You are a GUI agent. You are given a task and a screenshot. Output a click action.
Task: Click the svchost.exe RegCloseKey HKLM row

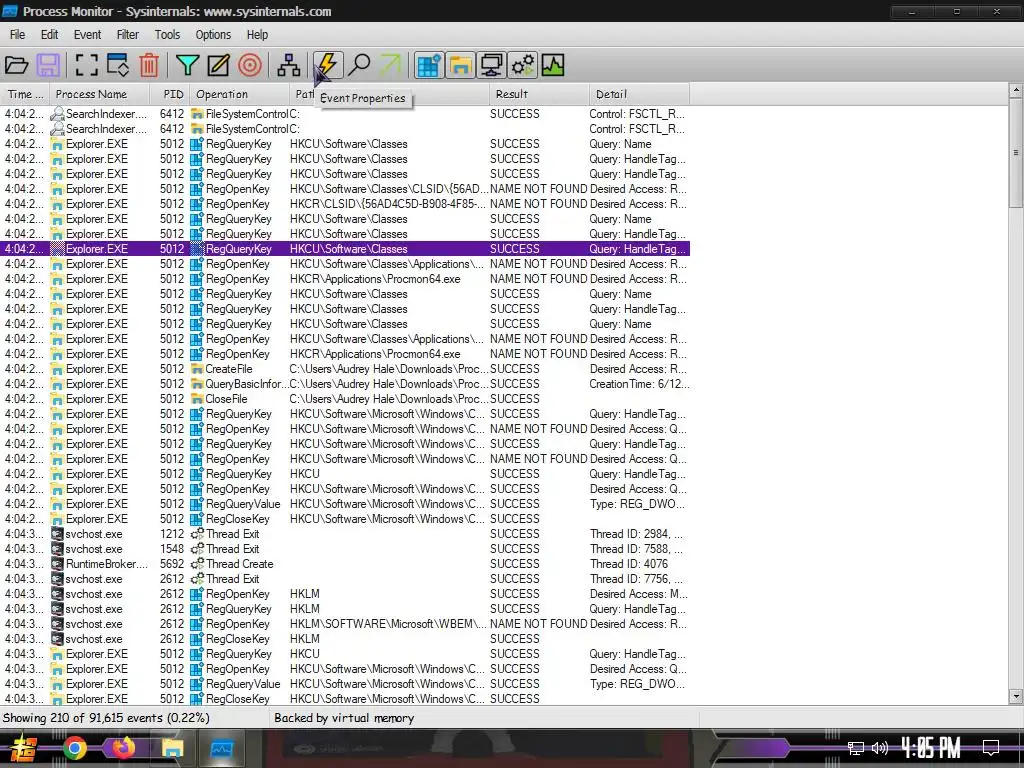[x=345, y=639]
